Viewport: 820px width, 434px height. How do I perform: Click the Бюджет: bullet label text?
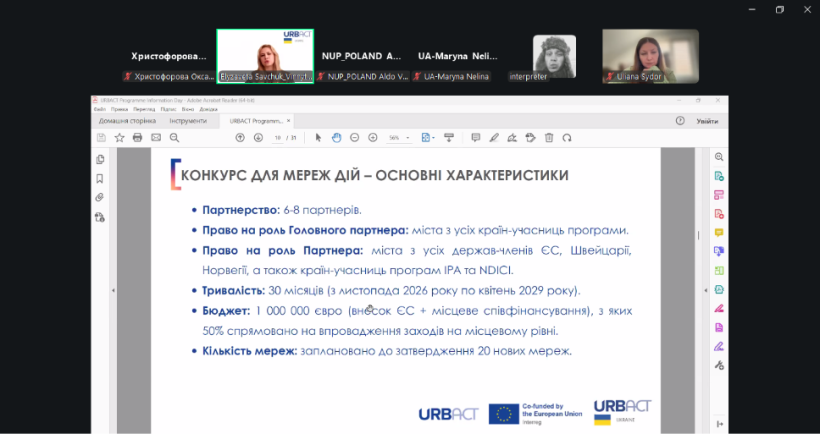tap(226, 311)
